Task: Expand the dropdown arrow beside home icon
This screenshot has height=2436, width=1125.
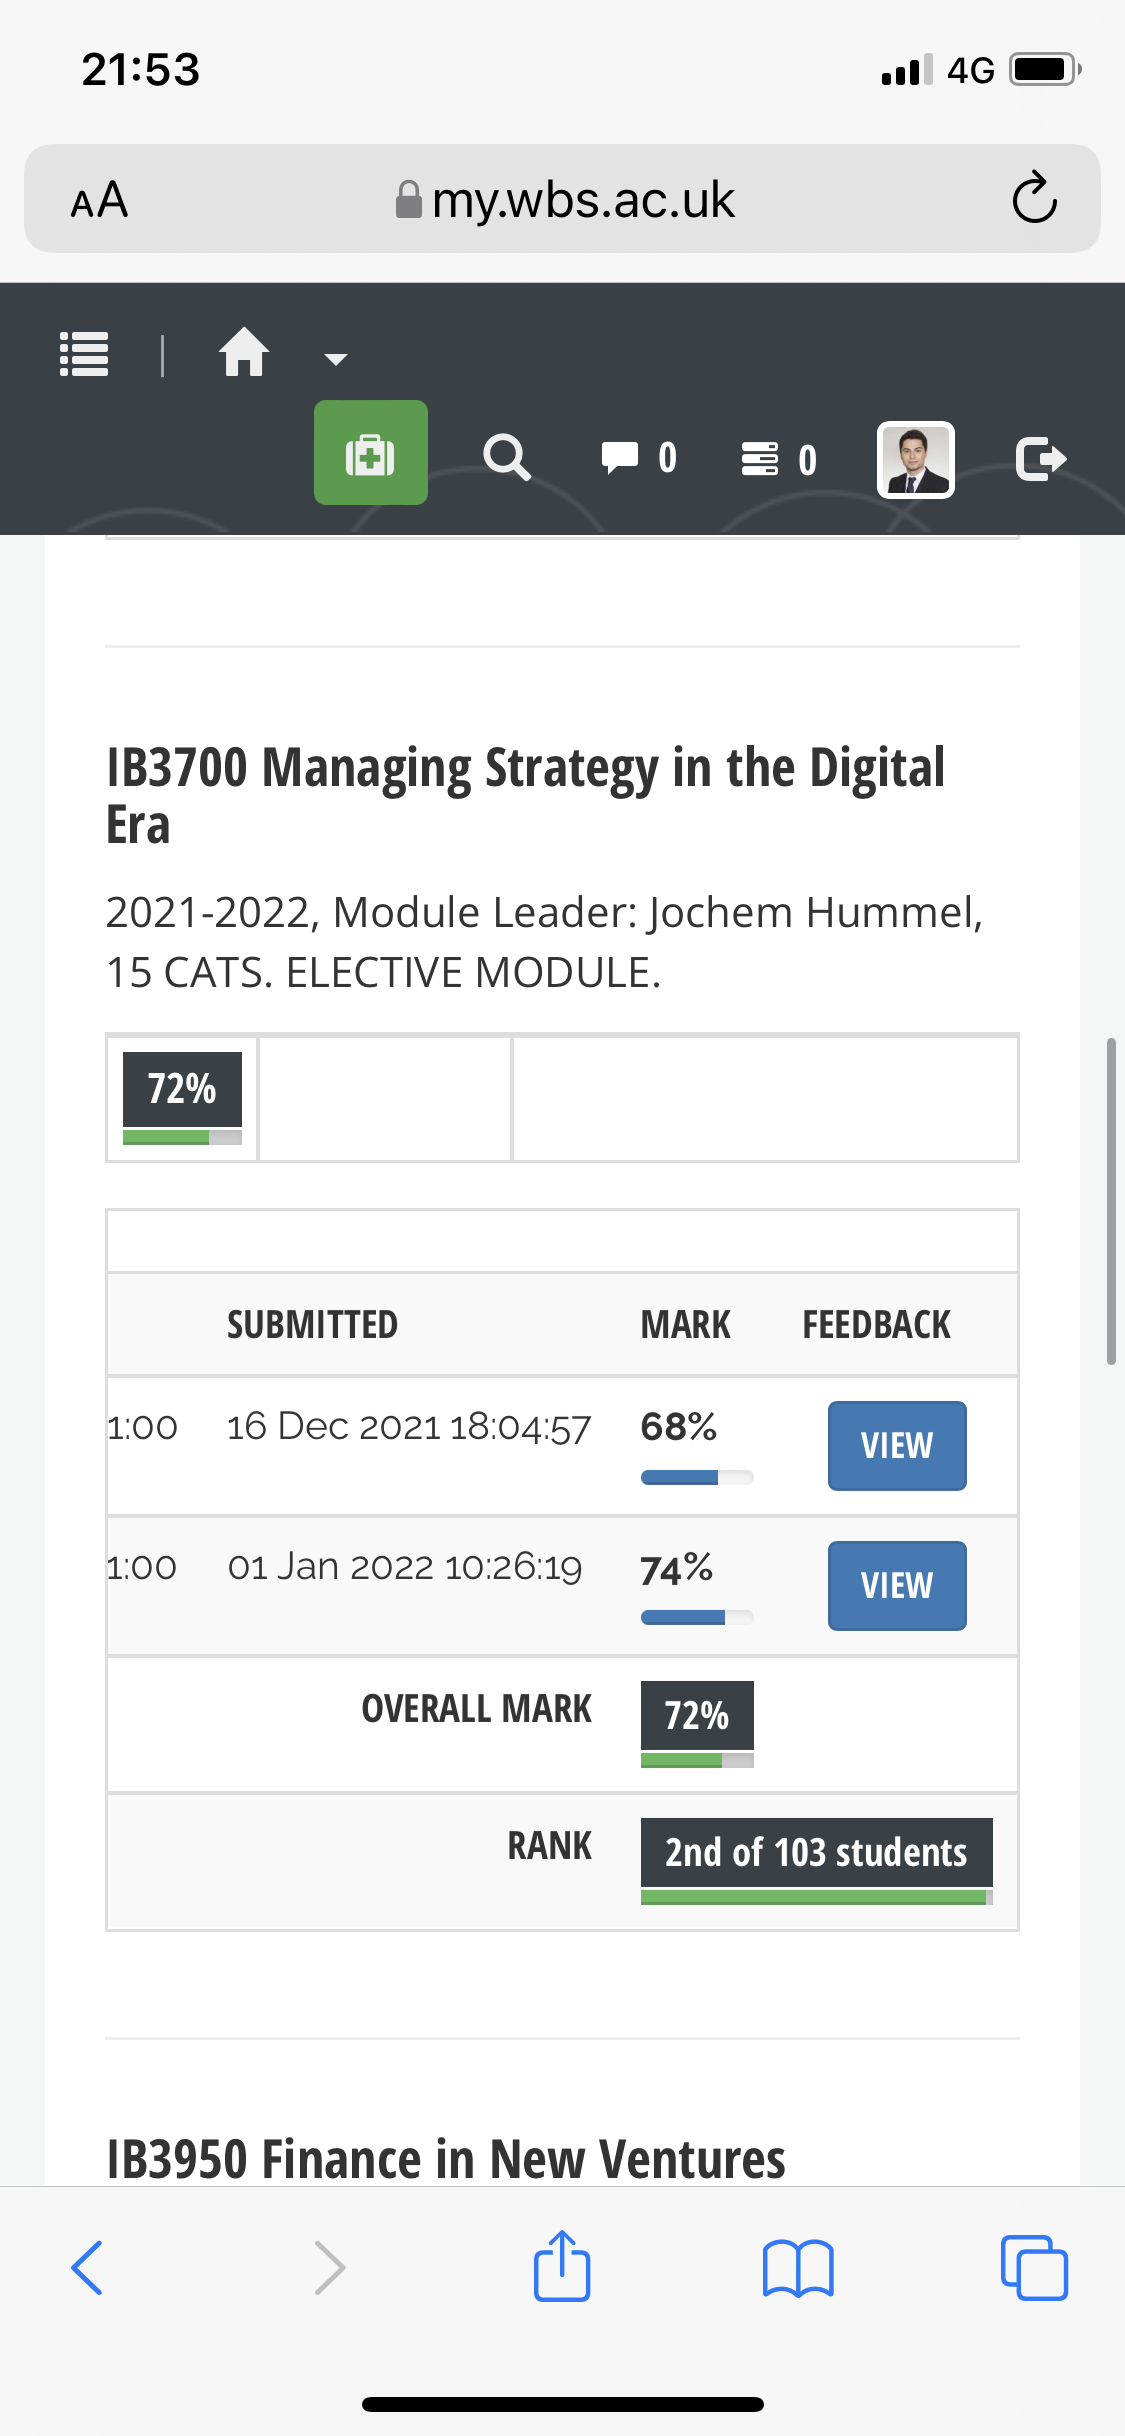Action: point(336,359)
